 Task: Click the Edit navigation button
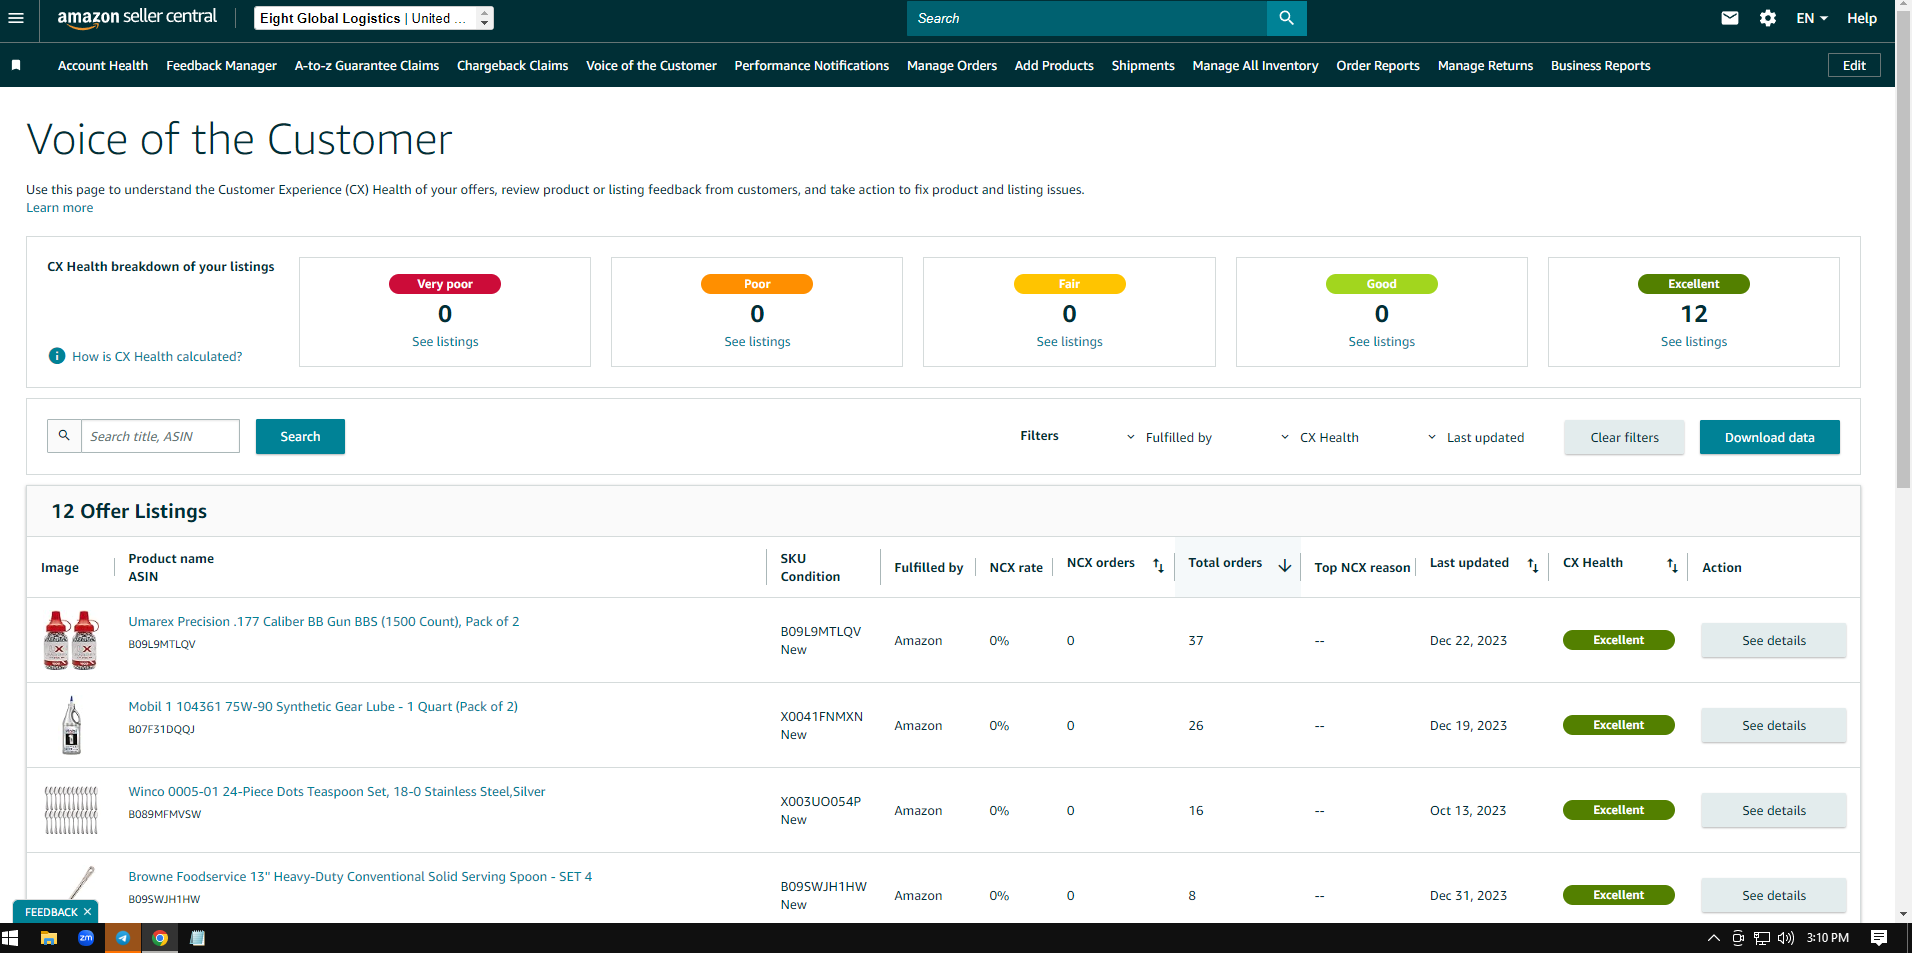[1854, 65]
